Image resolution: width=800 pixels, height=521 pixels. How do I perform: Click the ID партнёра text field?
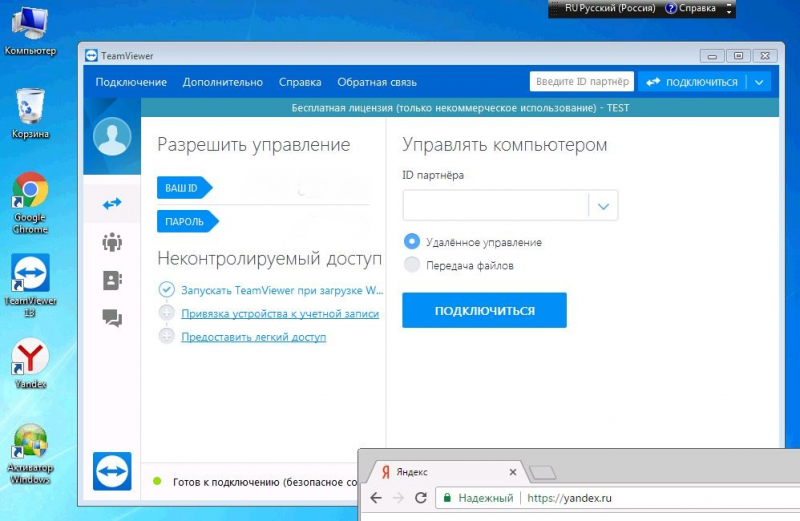[495, 206]
